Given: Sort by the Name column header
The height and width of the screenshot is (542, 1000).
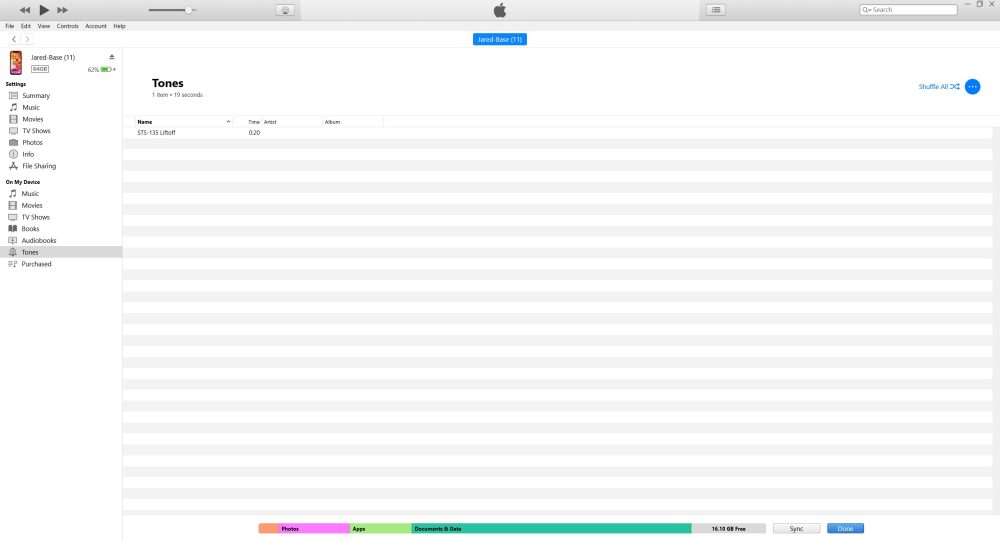Looking at the screenshot, I should point(184,122).
